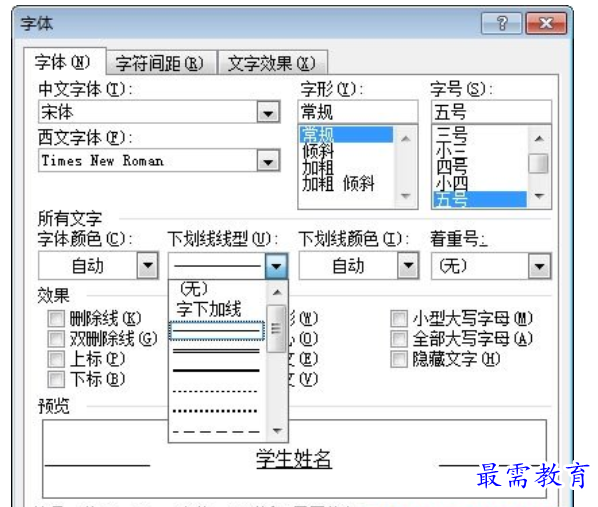Click the font style list's up arrow

tap(406, 138)
